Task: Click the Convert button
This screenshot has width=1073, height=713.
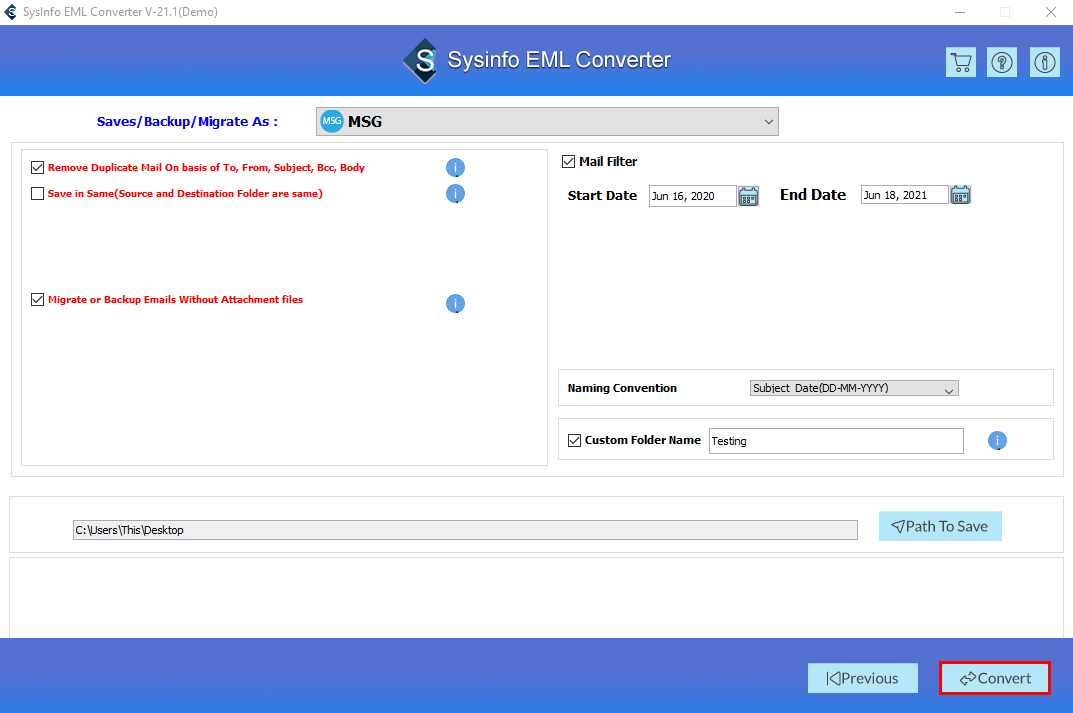Action: (994, 678)
